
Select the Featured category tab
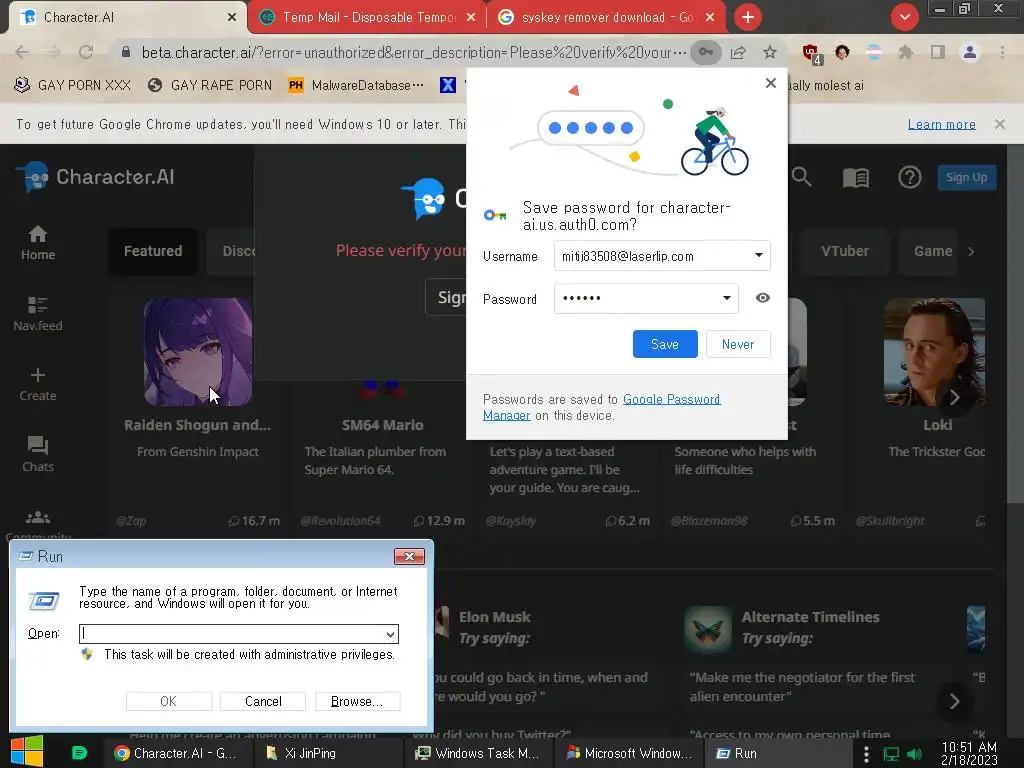pos(153,251)
